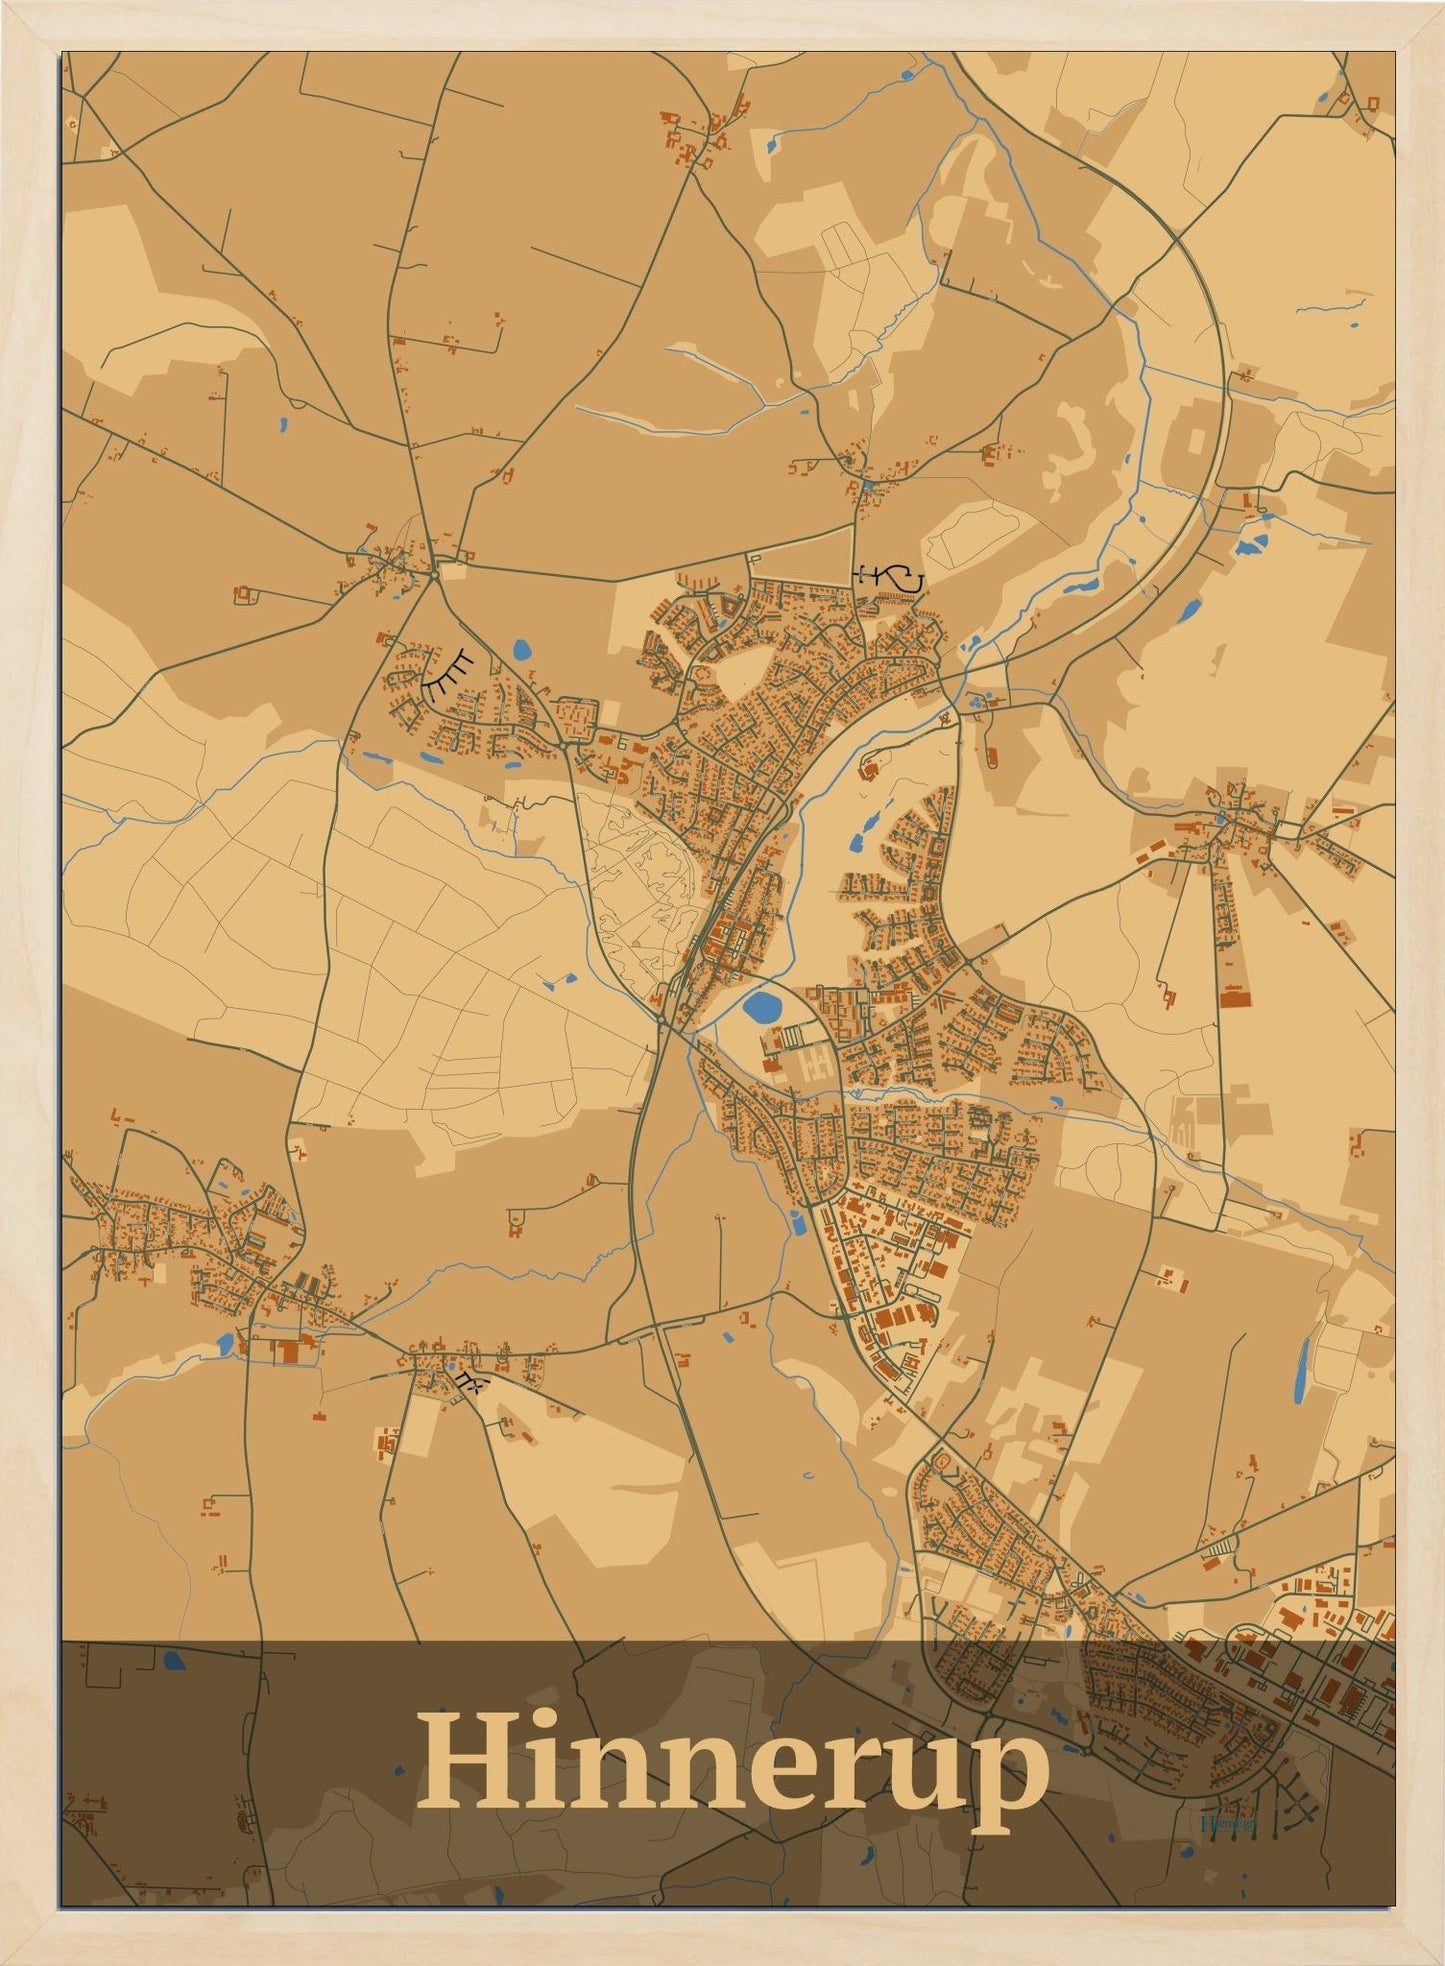Select the black comb-shaped streets in western neighborhood
1445x1966 pixels.
click(x=452, y=673)
